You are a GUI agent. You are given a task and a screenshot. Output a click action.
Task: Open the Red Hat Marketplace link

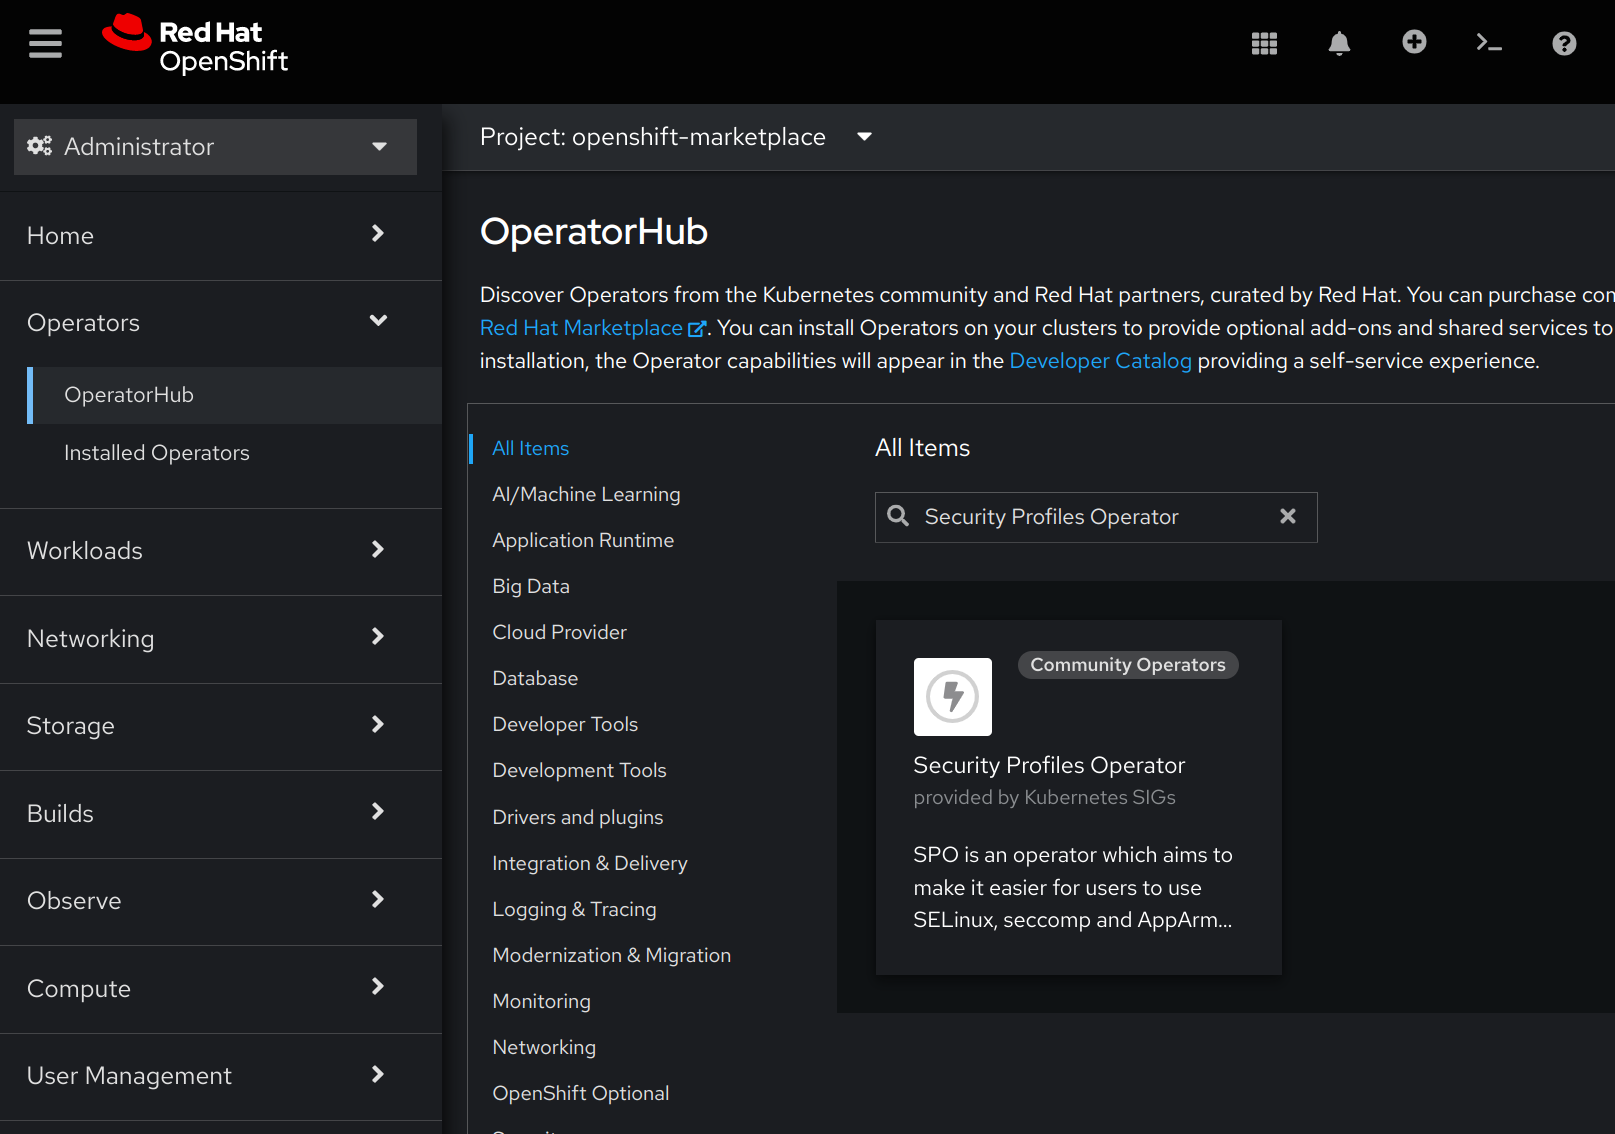pos(581,328)
